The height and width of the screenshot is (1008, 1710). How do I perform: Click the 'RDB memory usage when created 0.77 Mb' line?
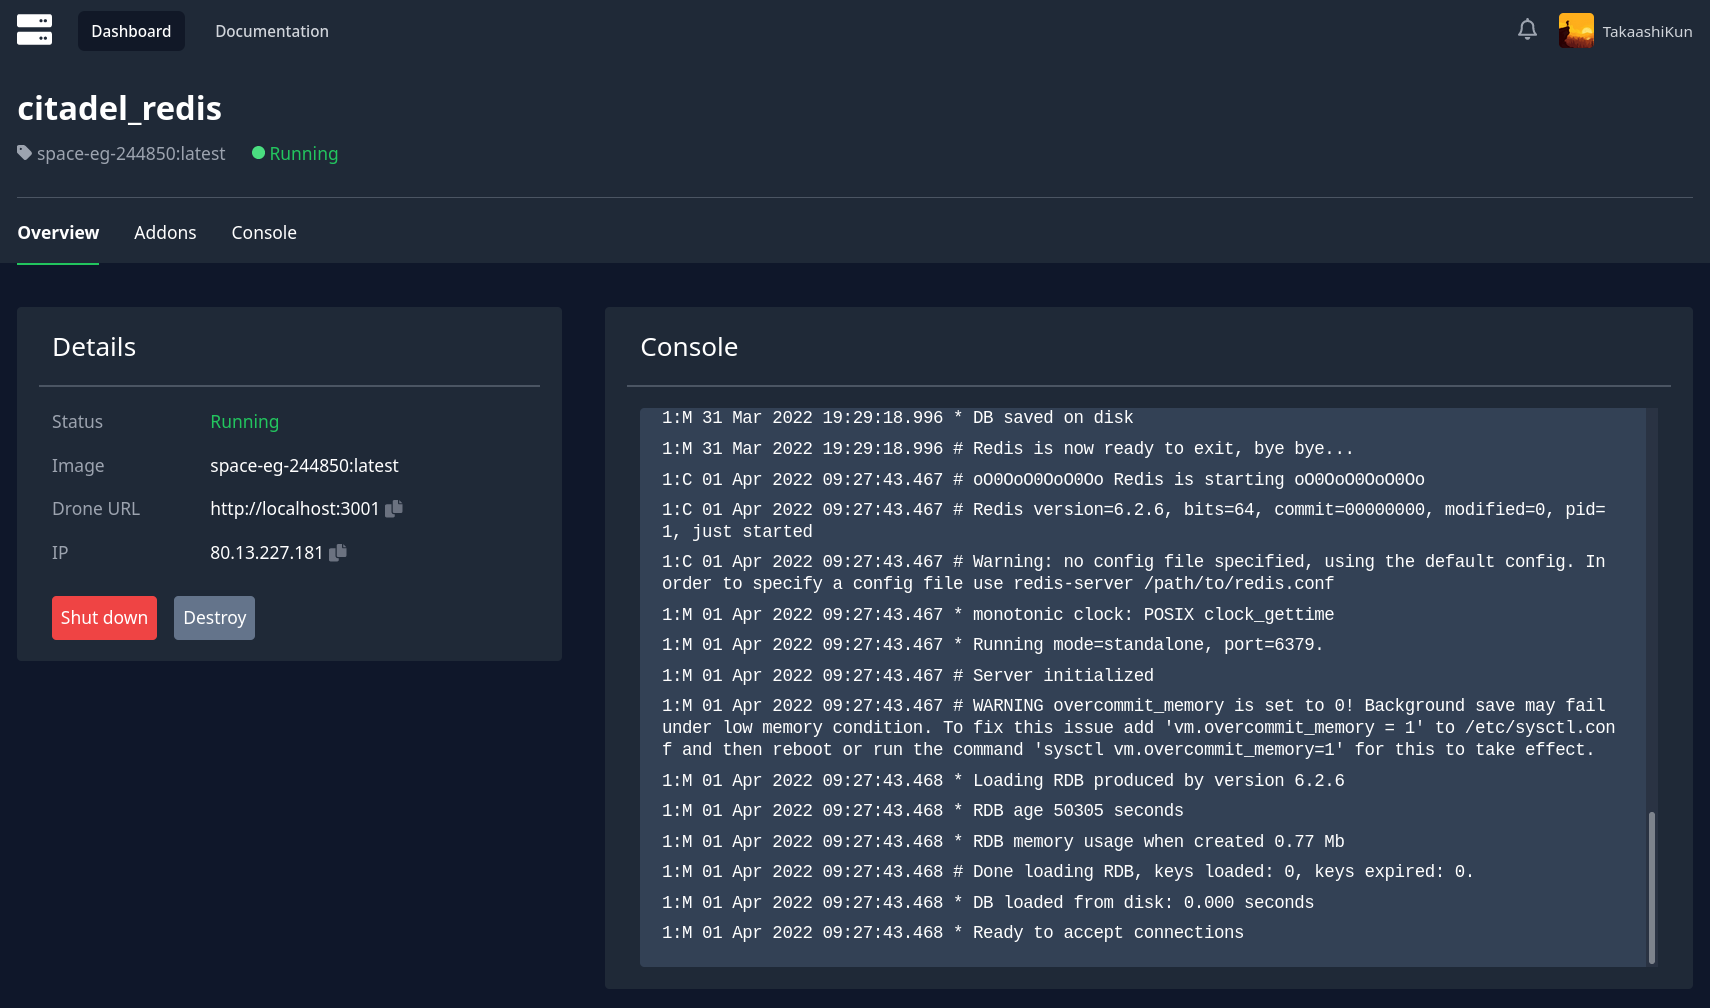[1003, 842]
